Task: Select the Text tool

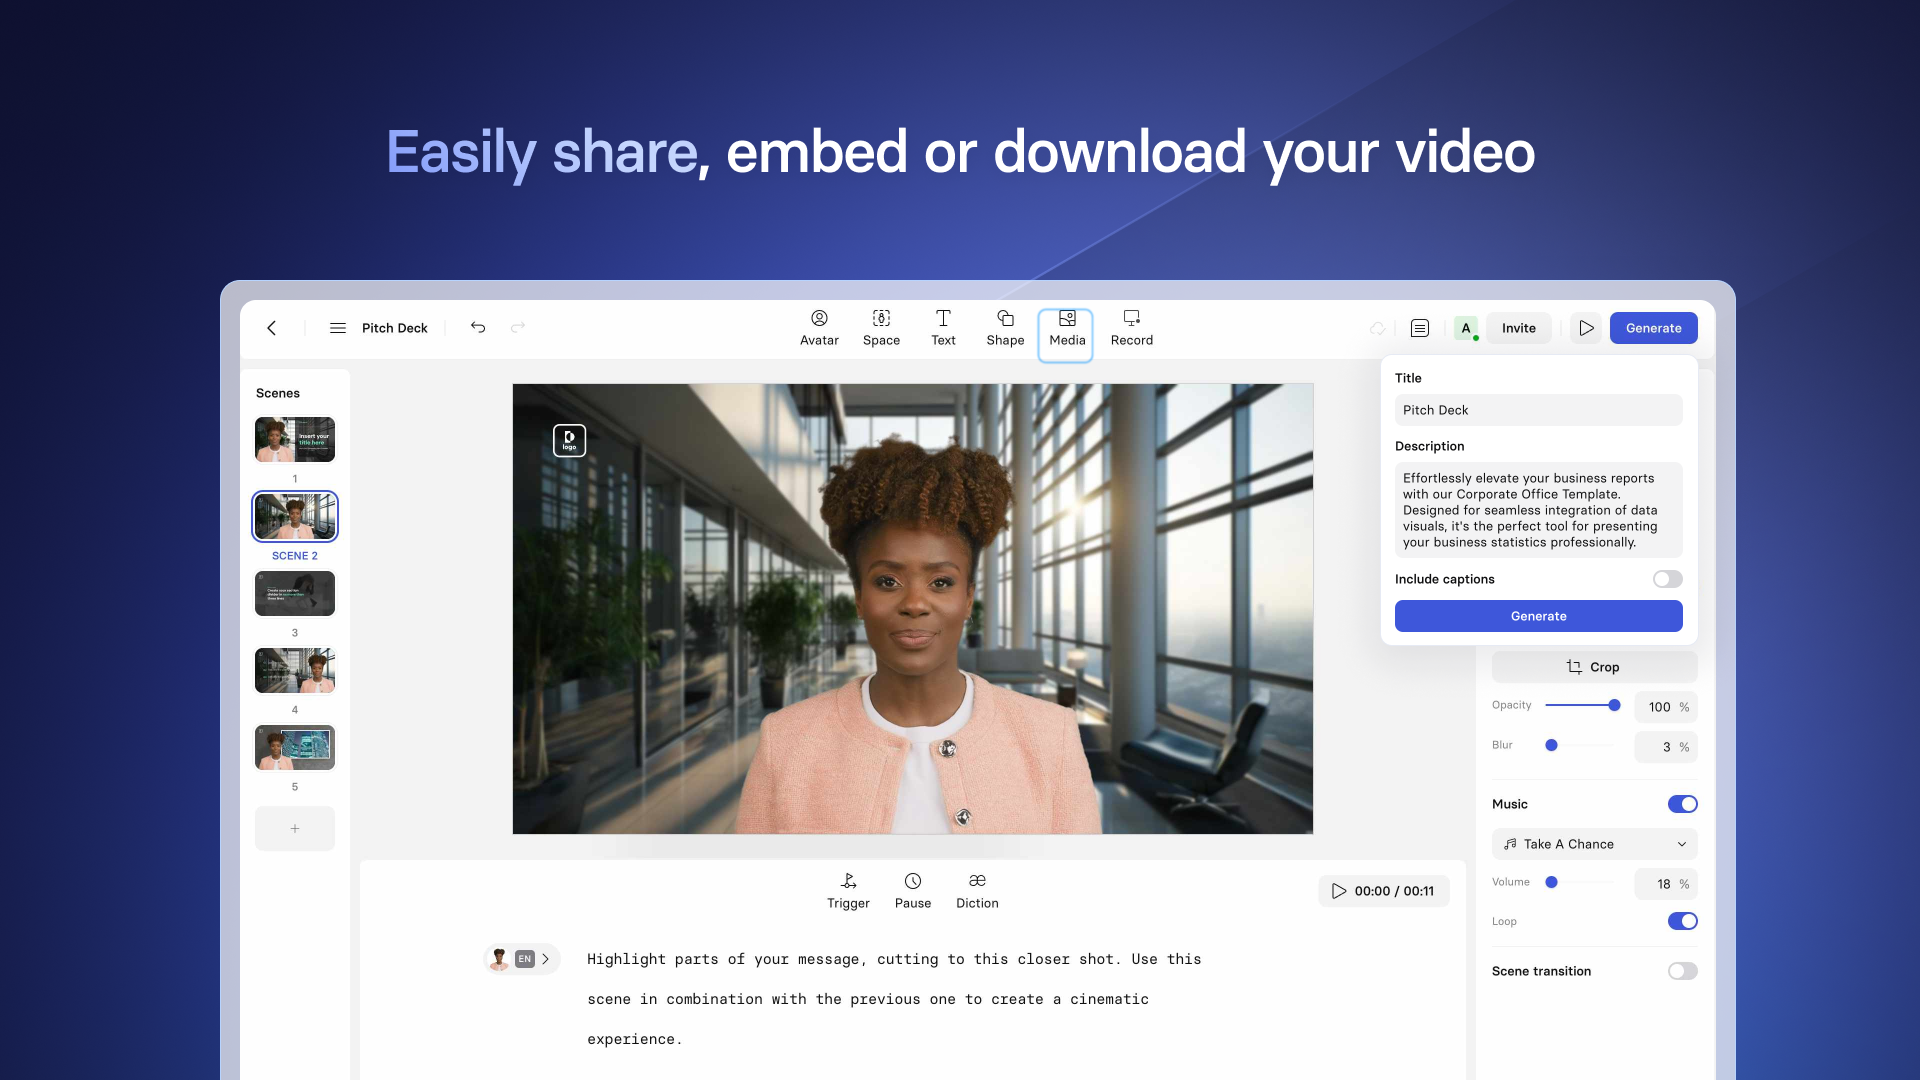Action: click(943, 327)
